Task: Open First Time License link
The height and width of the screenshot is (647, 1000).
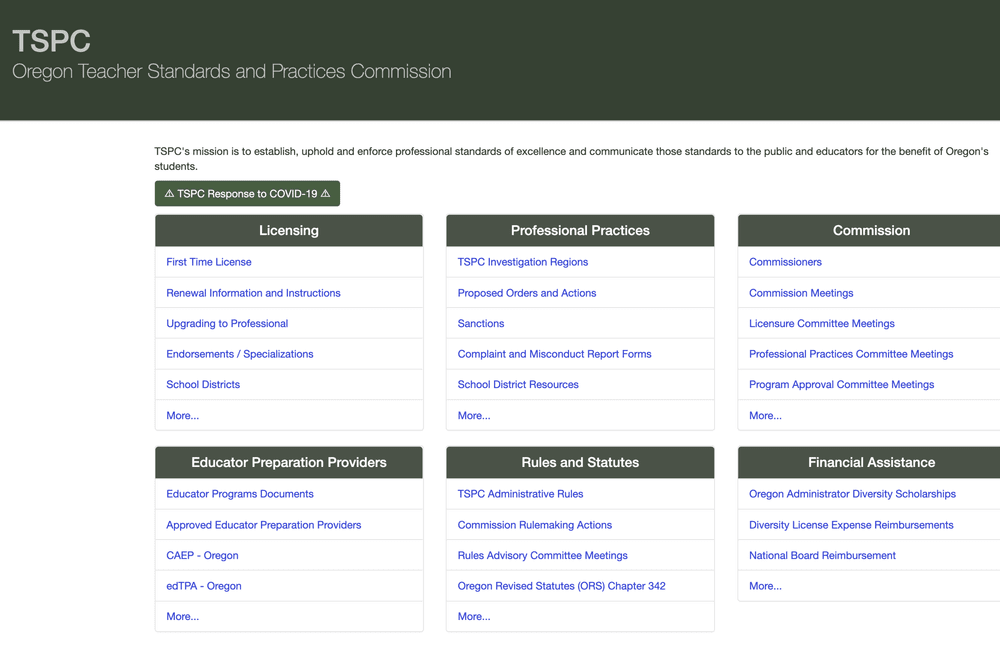Action: pyautogui.click(x=209, y=262)
